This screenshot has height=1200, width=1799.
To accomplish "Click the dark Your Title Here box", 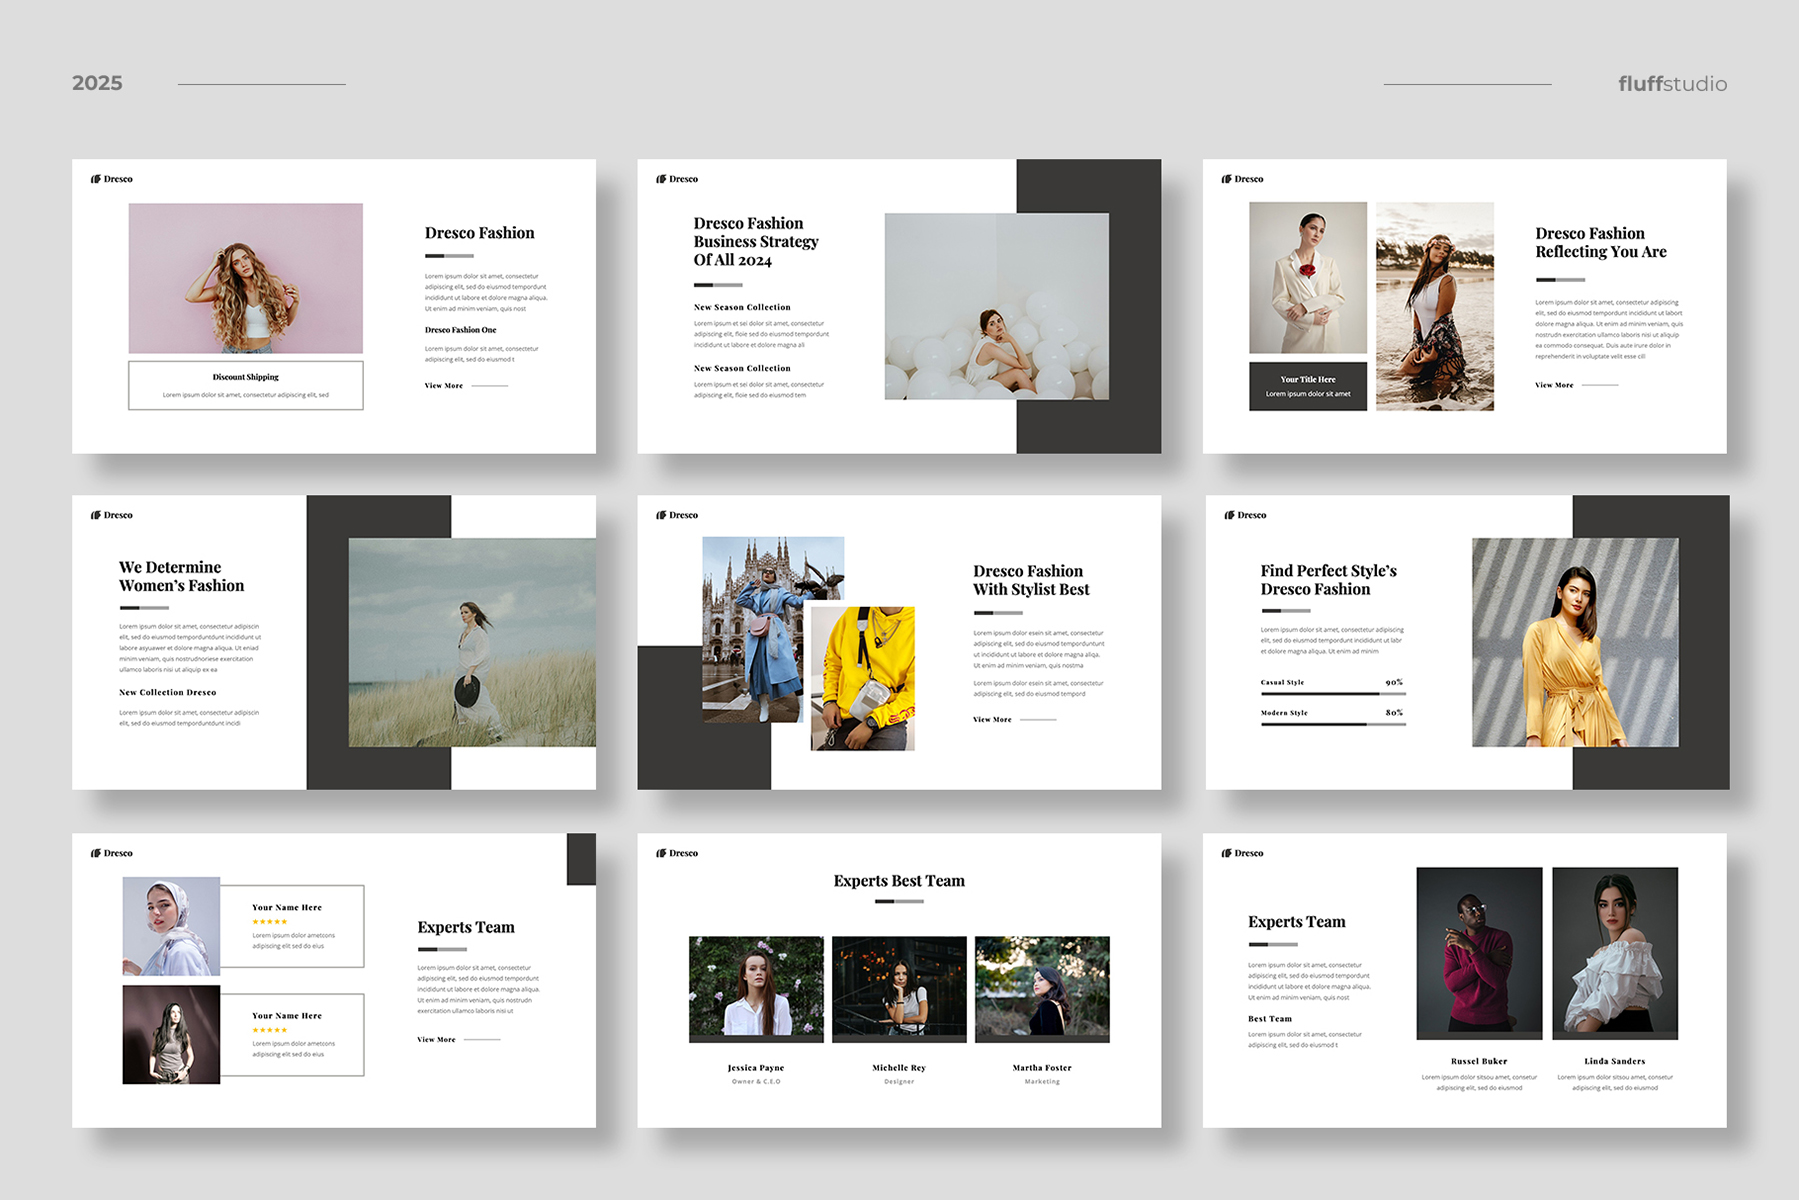I will [x=1308, y=386].
